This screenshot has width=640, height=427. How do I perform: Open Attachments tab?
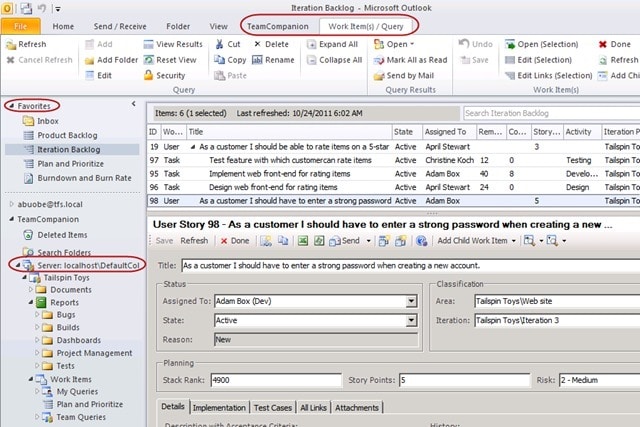[x=357, y=407]
